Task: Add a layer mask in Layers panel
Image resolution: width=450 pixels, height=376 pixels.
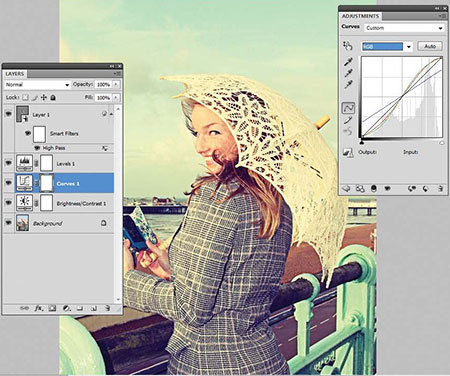Action: (52, 308)
